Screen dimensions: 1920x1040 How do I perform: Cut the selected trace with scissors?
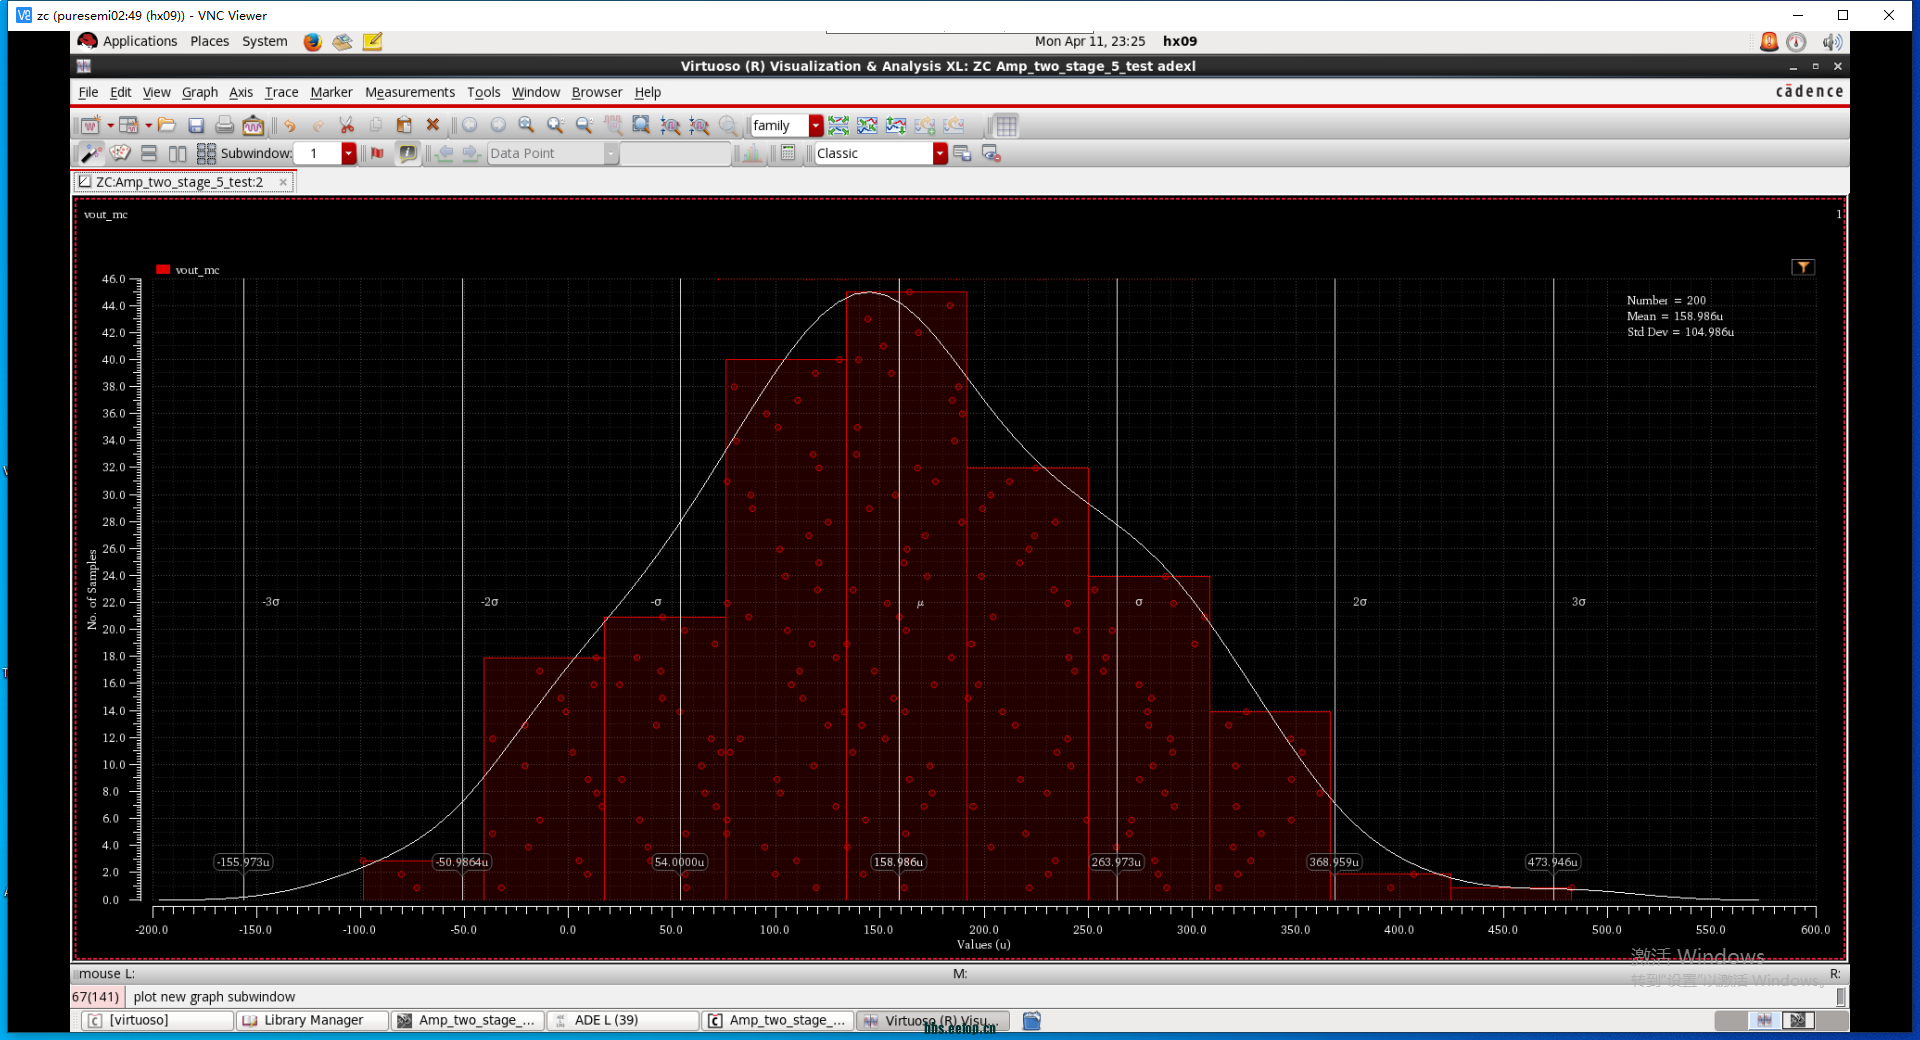tap(347, 125)
